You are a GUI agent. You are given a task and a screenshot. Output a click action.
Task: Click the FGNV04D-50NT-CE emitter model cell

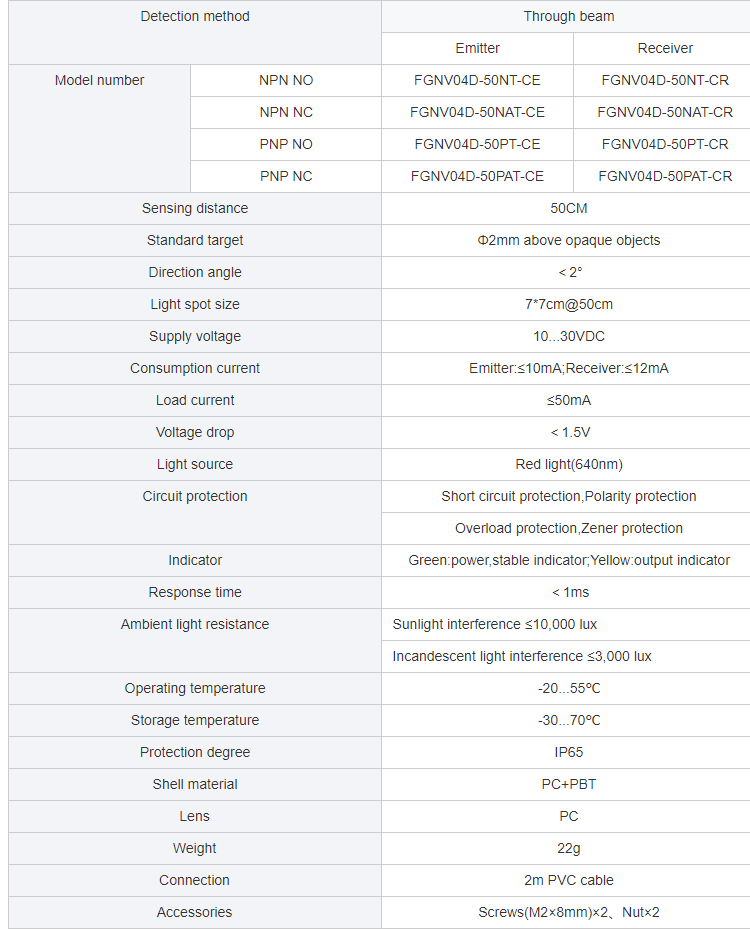click(477, 80)
